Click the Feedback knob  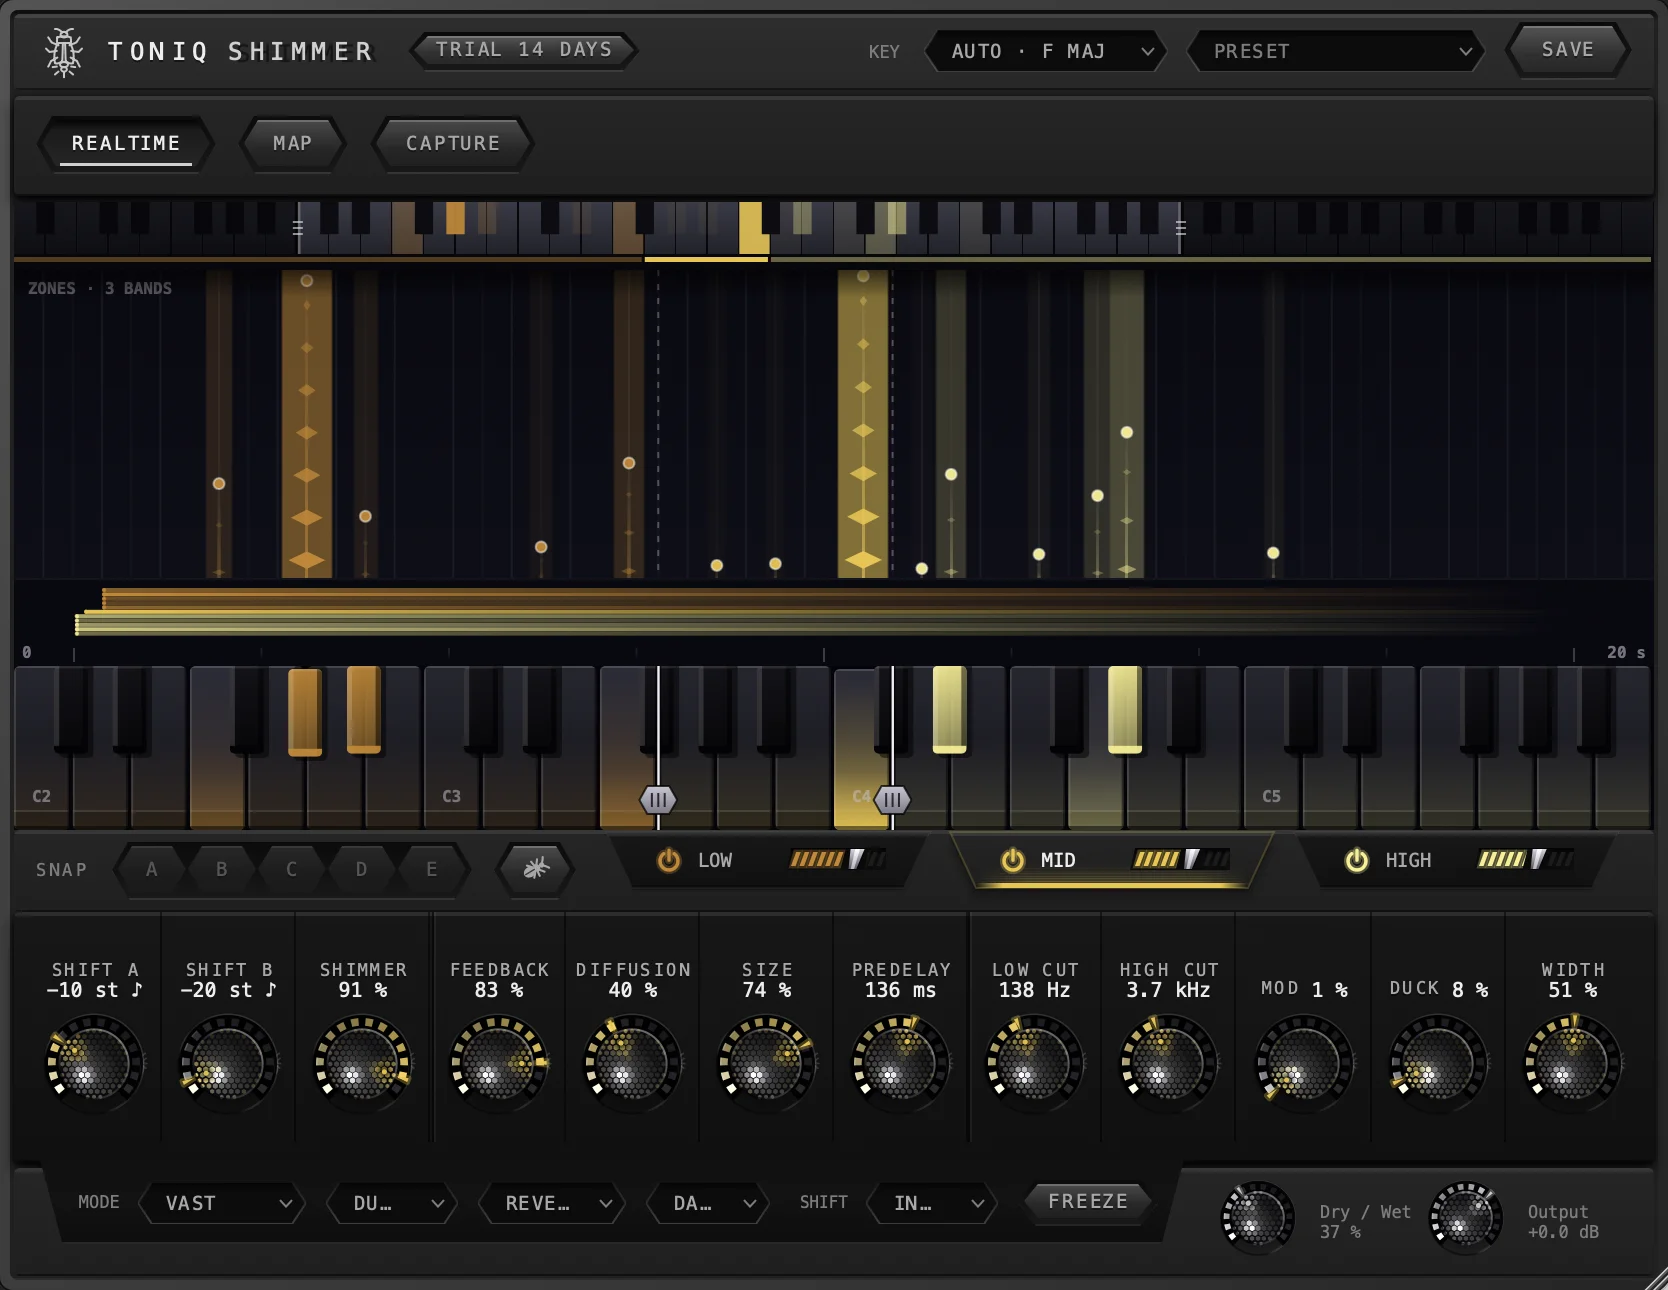(x=499, y=1063)
